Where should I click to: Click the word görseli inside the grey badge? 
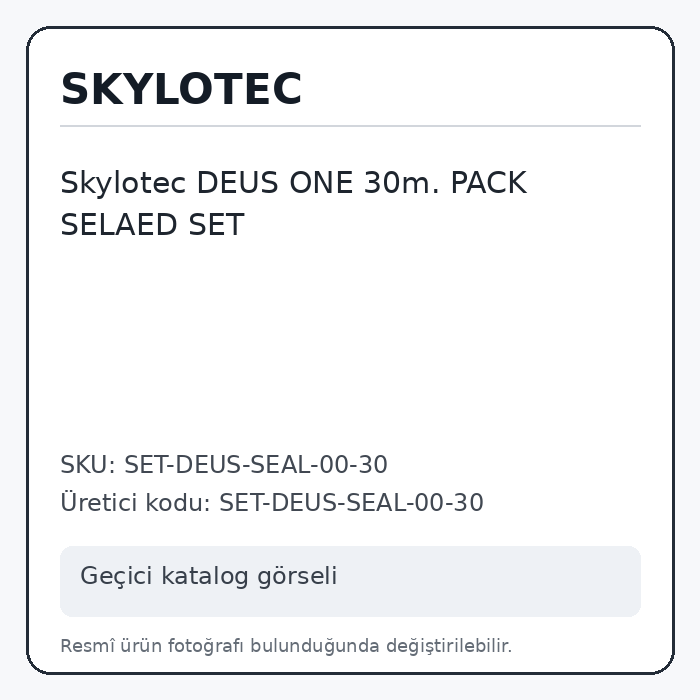coord(297,576)
